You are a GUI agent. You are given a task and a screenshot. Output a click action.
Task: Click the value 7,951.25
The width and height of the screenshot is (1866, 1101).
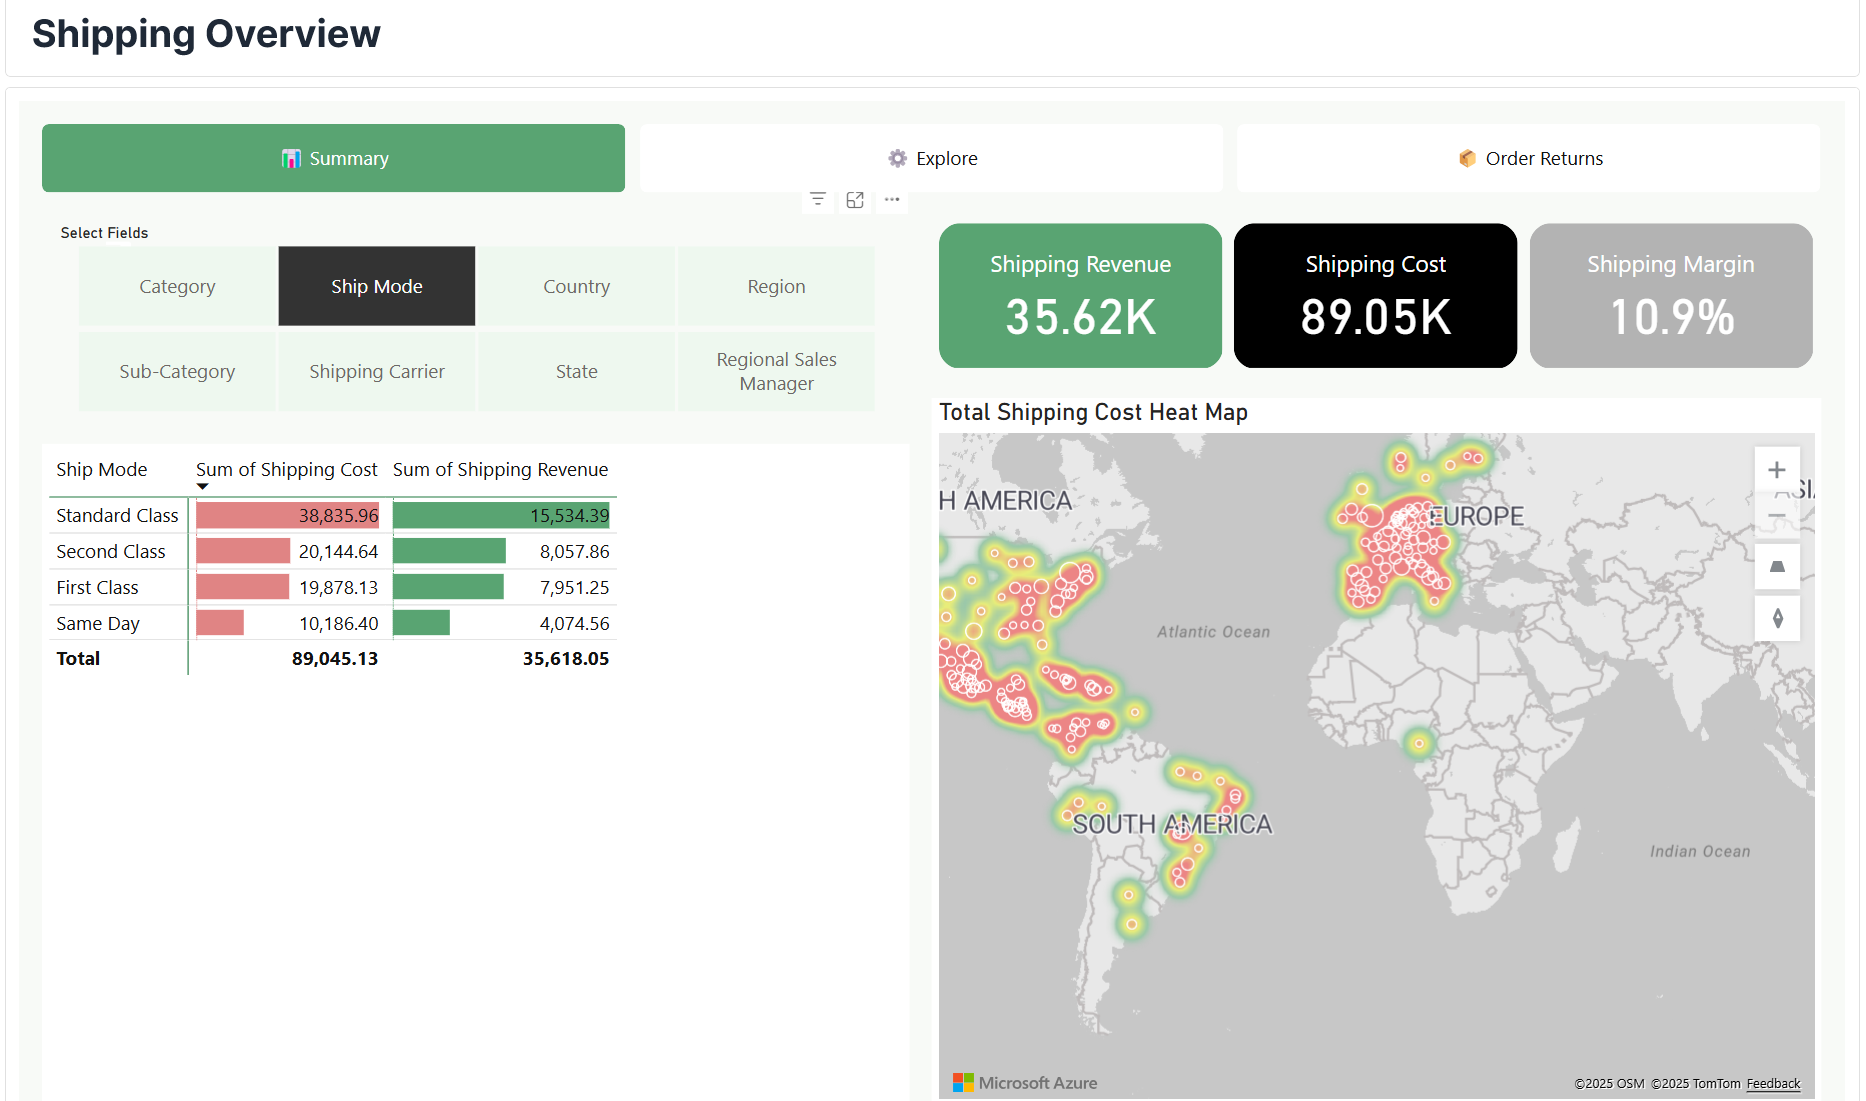coord(574,587)
